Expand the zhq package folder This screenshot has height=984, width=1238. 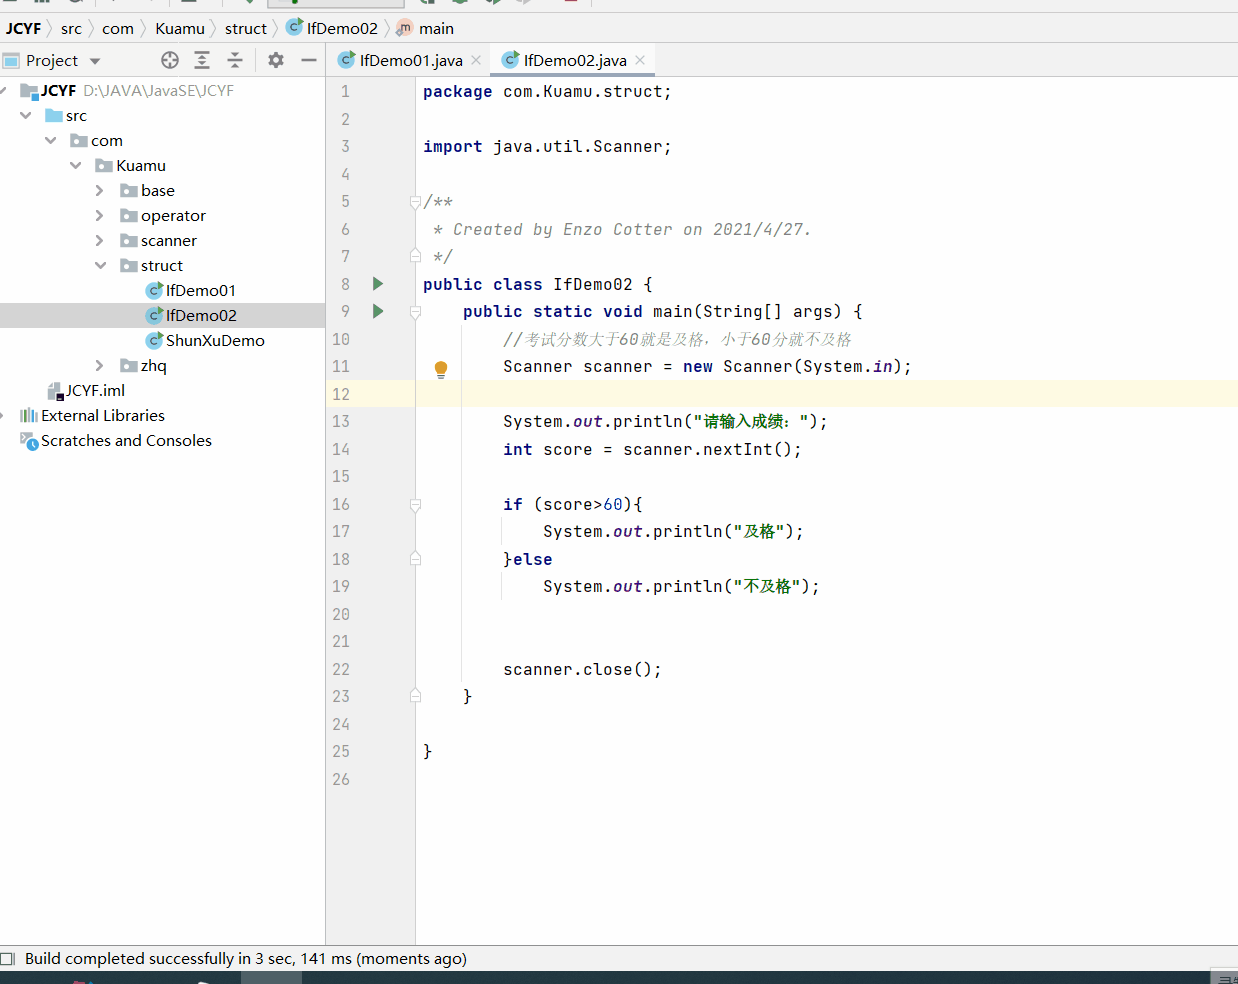tap(99, 365)
